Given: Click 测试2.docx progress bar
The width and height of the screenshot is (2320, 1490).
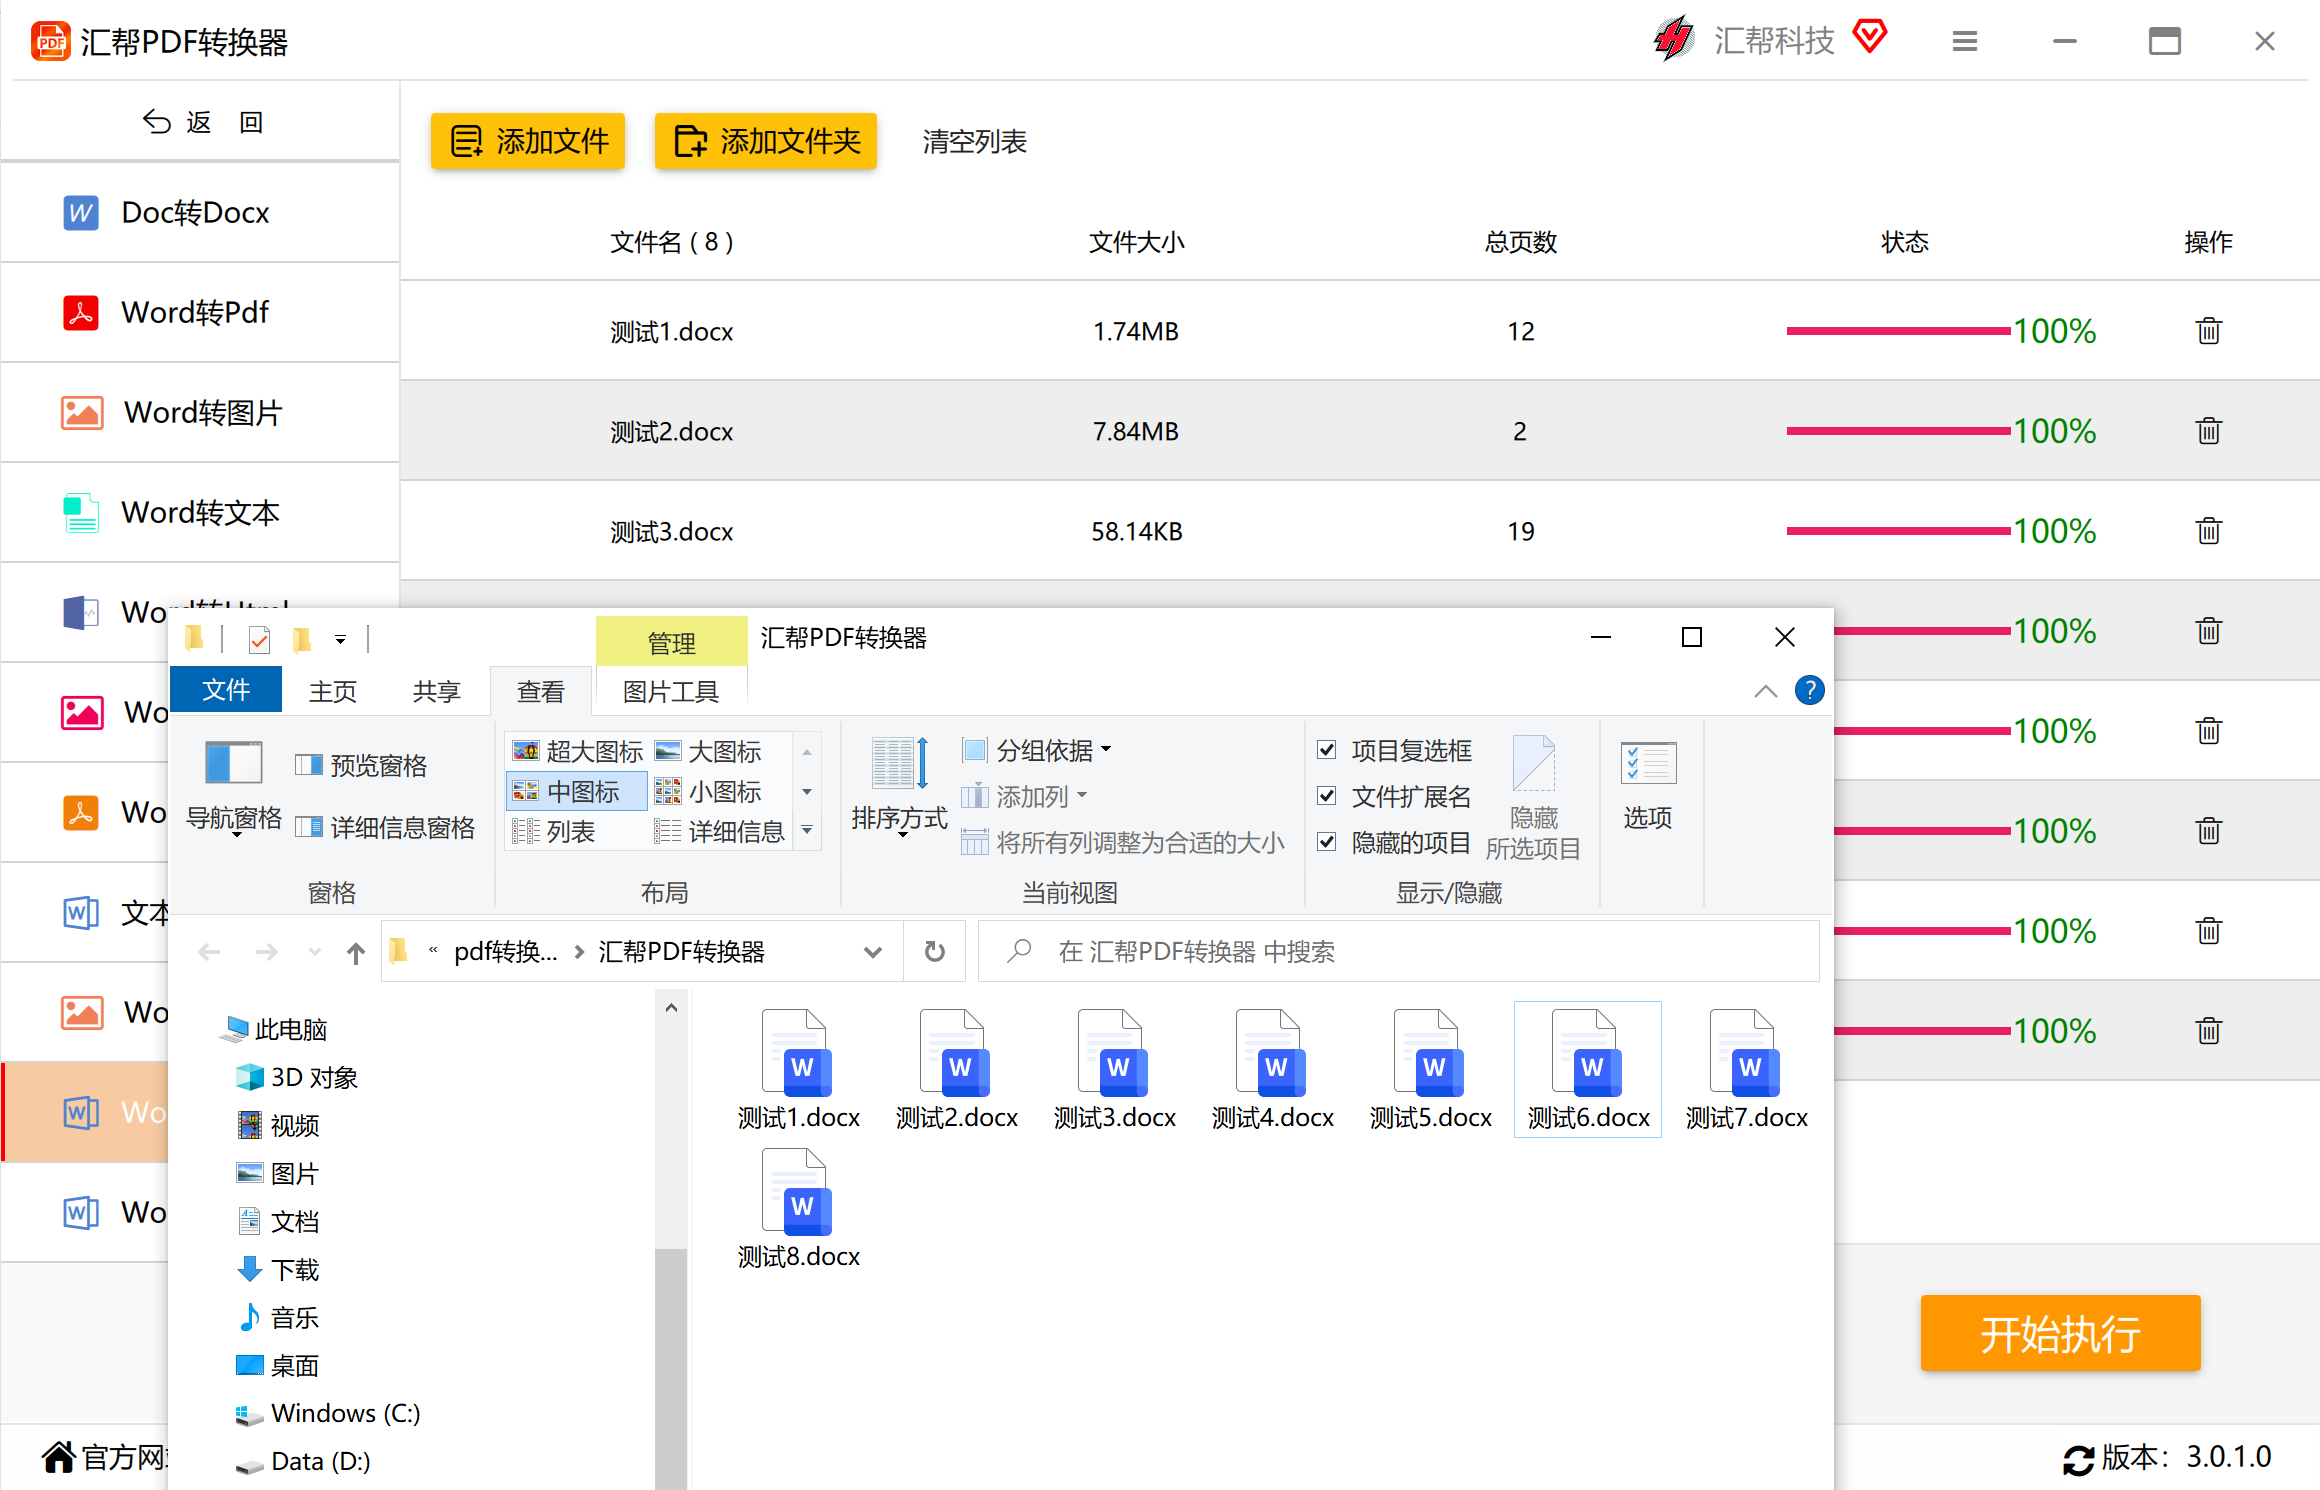Looking at the screenshot, I should [1898, 431].
